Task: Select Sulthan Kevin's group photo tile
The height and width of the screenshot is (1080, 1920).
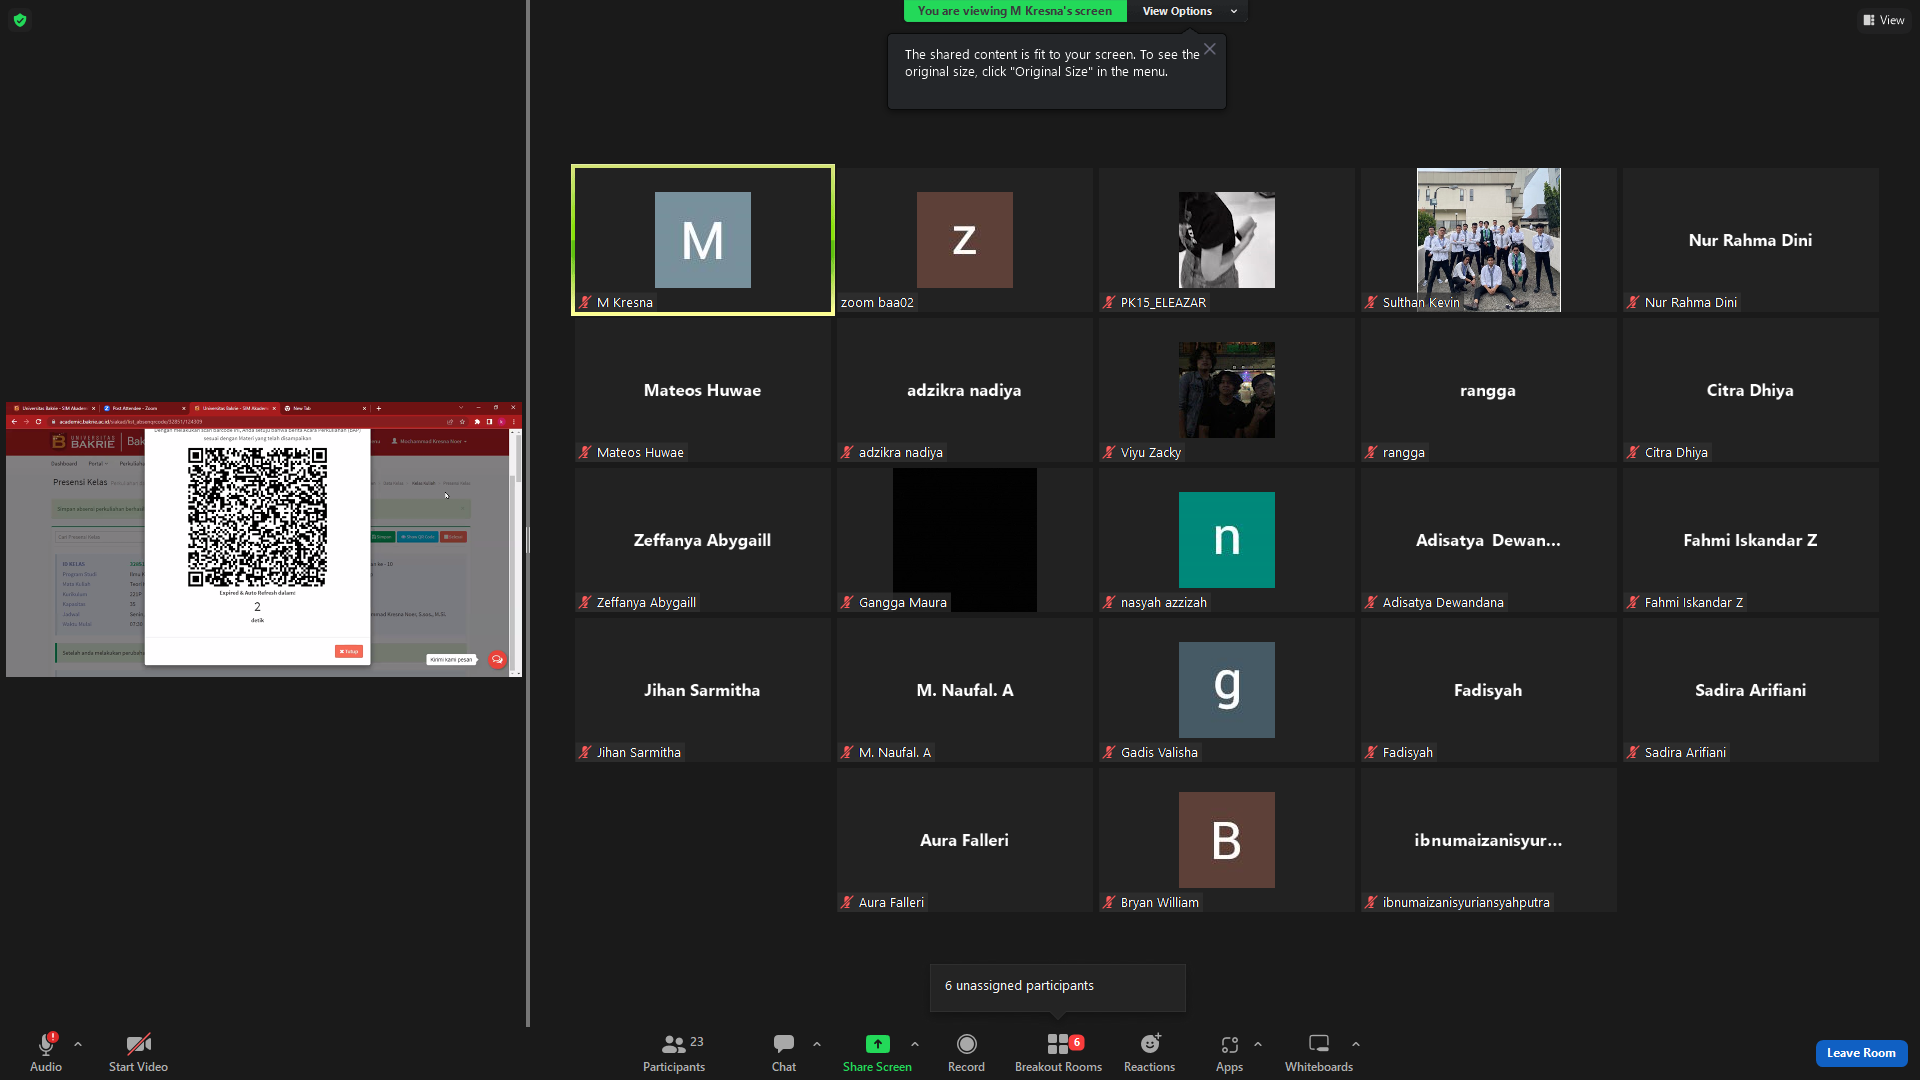Action: click(x=1488, y=240)
